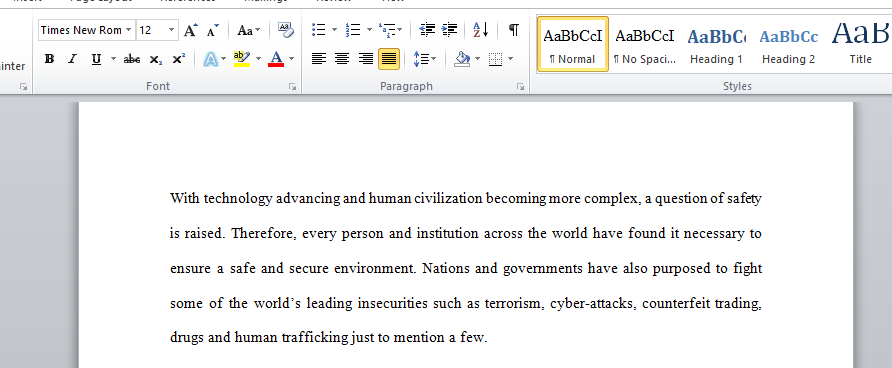Select the Sort A to Z icon
The height and width of the screenshot is (368, 892).
(481, 30)
